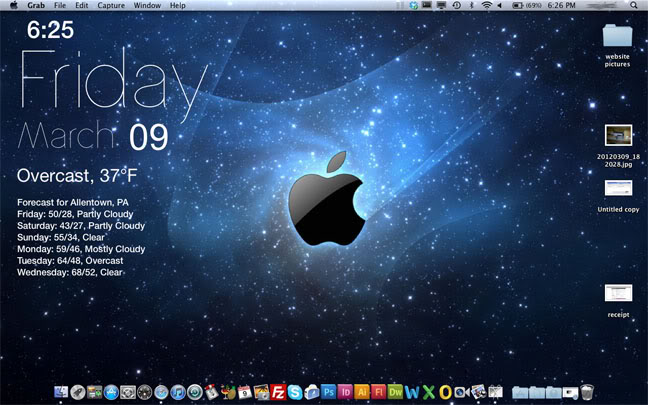Click the Wi-Fi status icon
The height and width of the screenshot is (405, 648).
pos(487,5)
